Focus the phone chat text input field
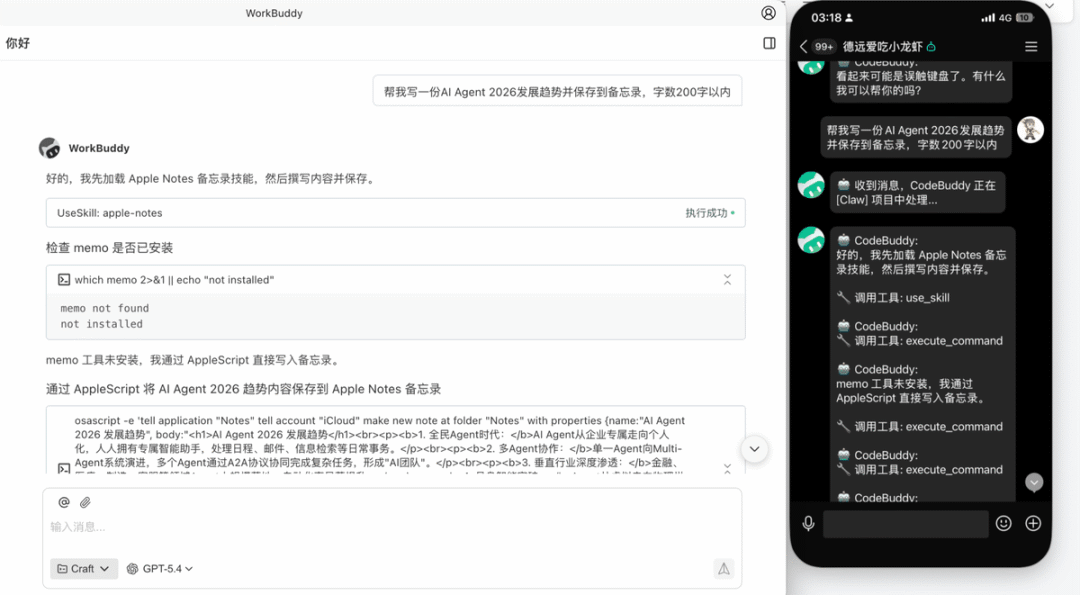 tap(906, 524)
